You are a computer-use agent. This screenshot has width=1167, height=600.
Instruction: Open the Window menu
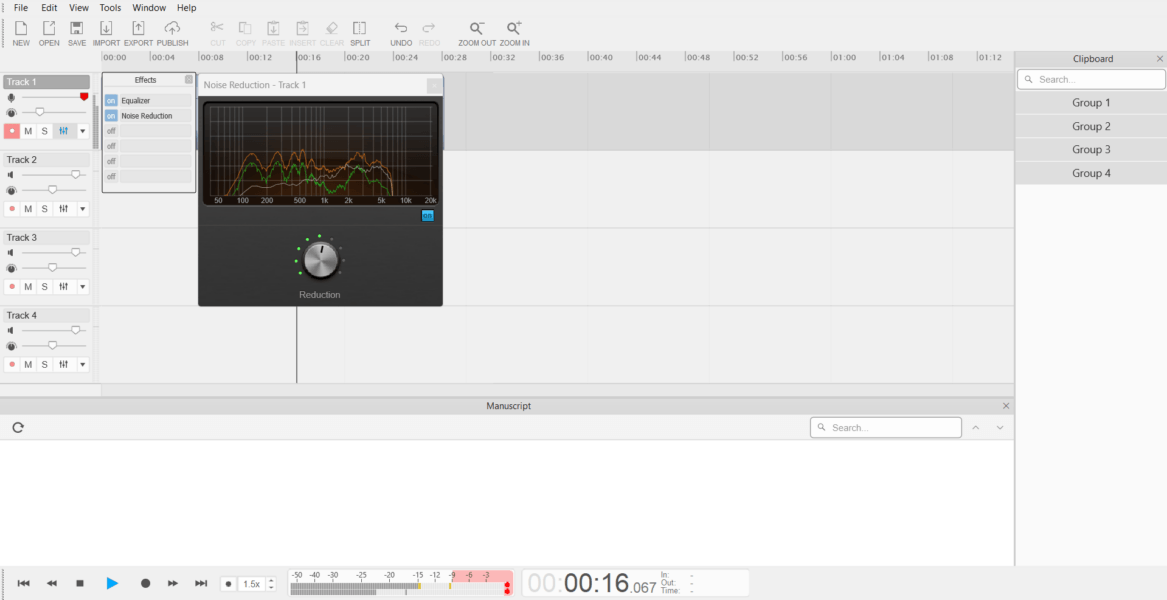point(149,8)
